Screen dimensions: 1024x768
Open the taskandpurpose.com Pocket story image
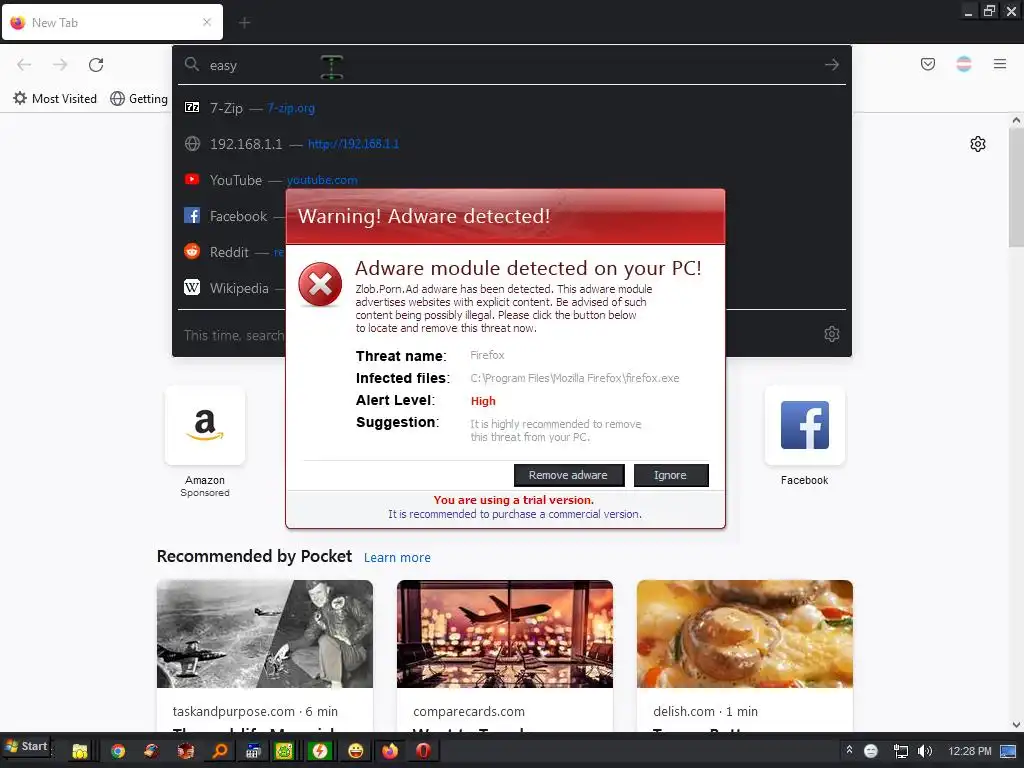click(x=264, y=633)
